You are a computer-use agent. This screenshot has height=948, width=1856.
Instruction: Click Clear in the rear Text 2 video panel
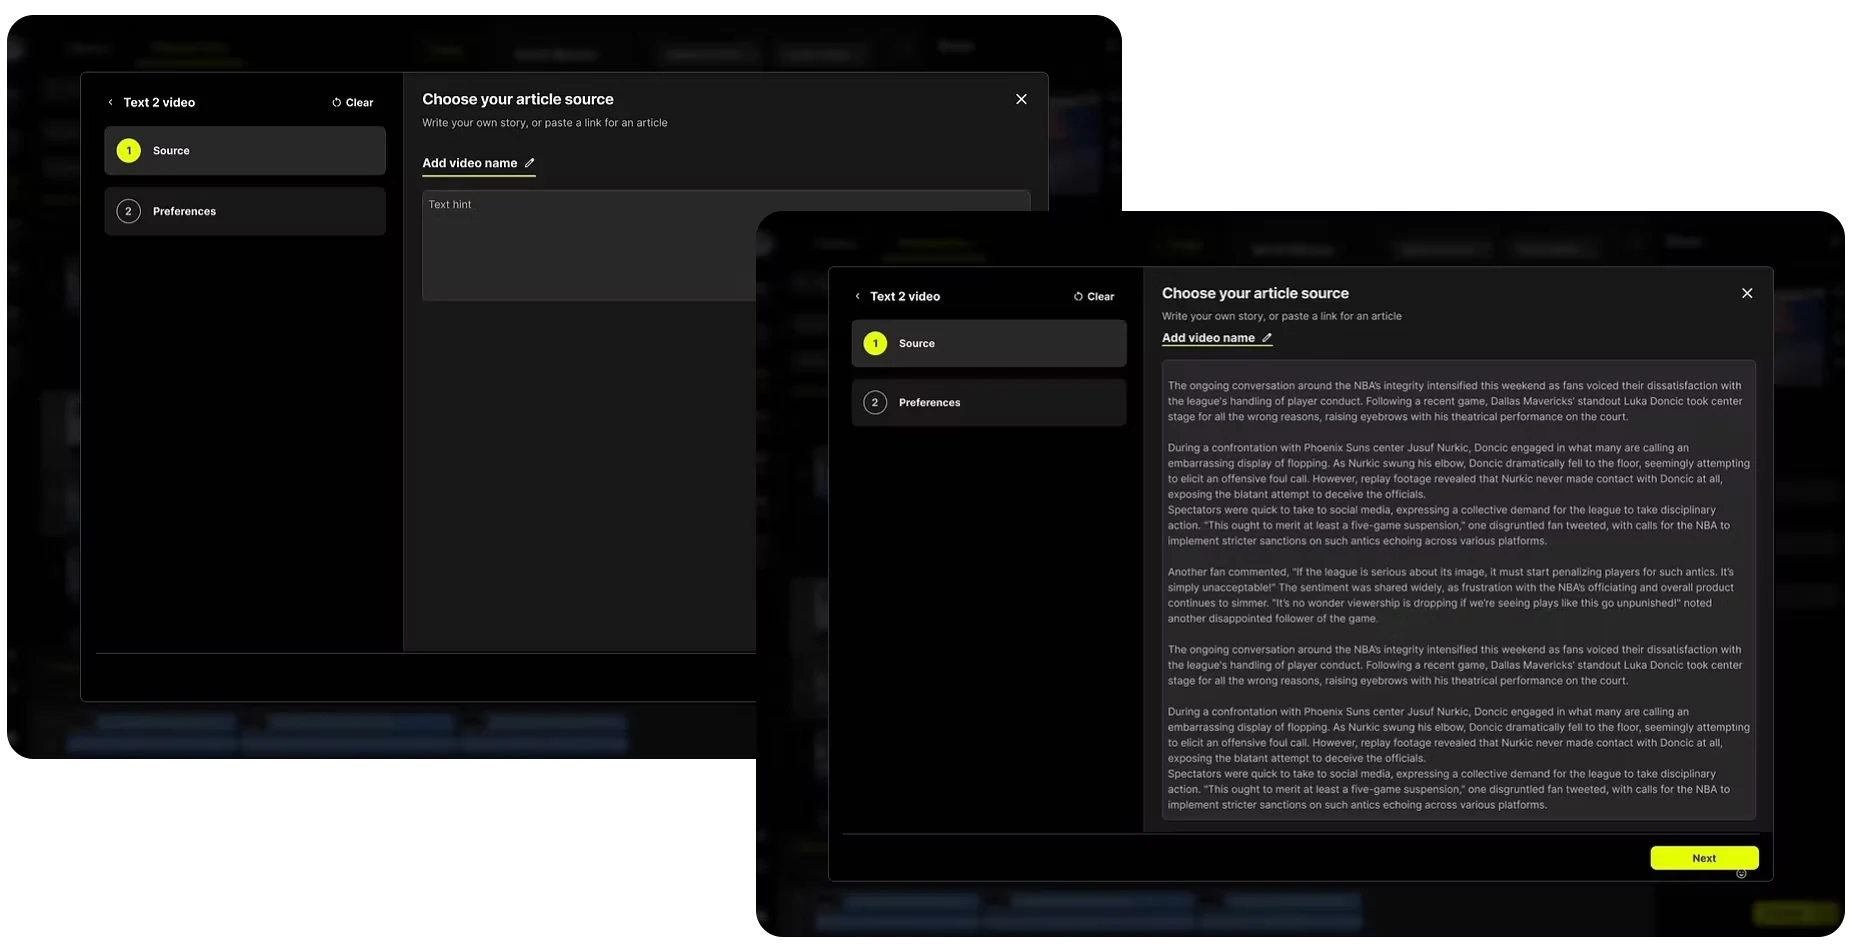[353, 102]
